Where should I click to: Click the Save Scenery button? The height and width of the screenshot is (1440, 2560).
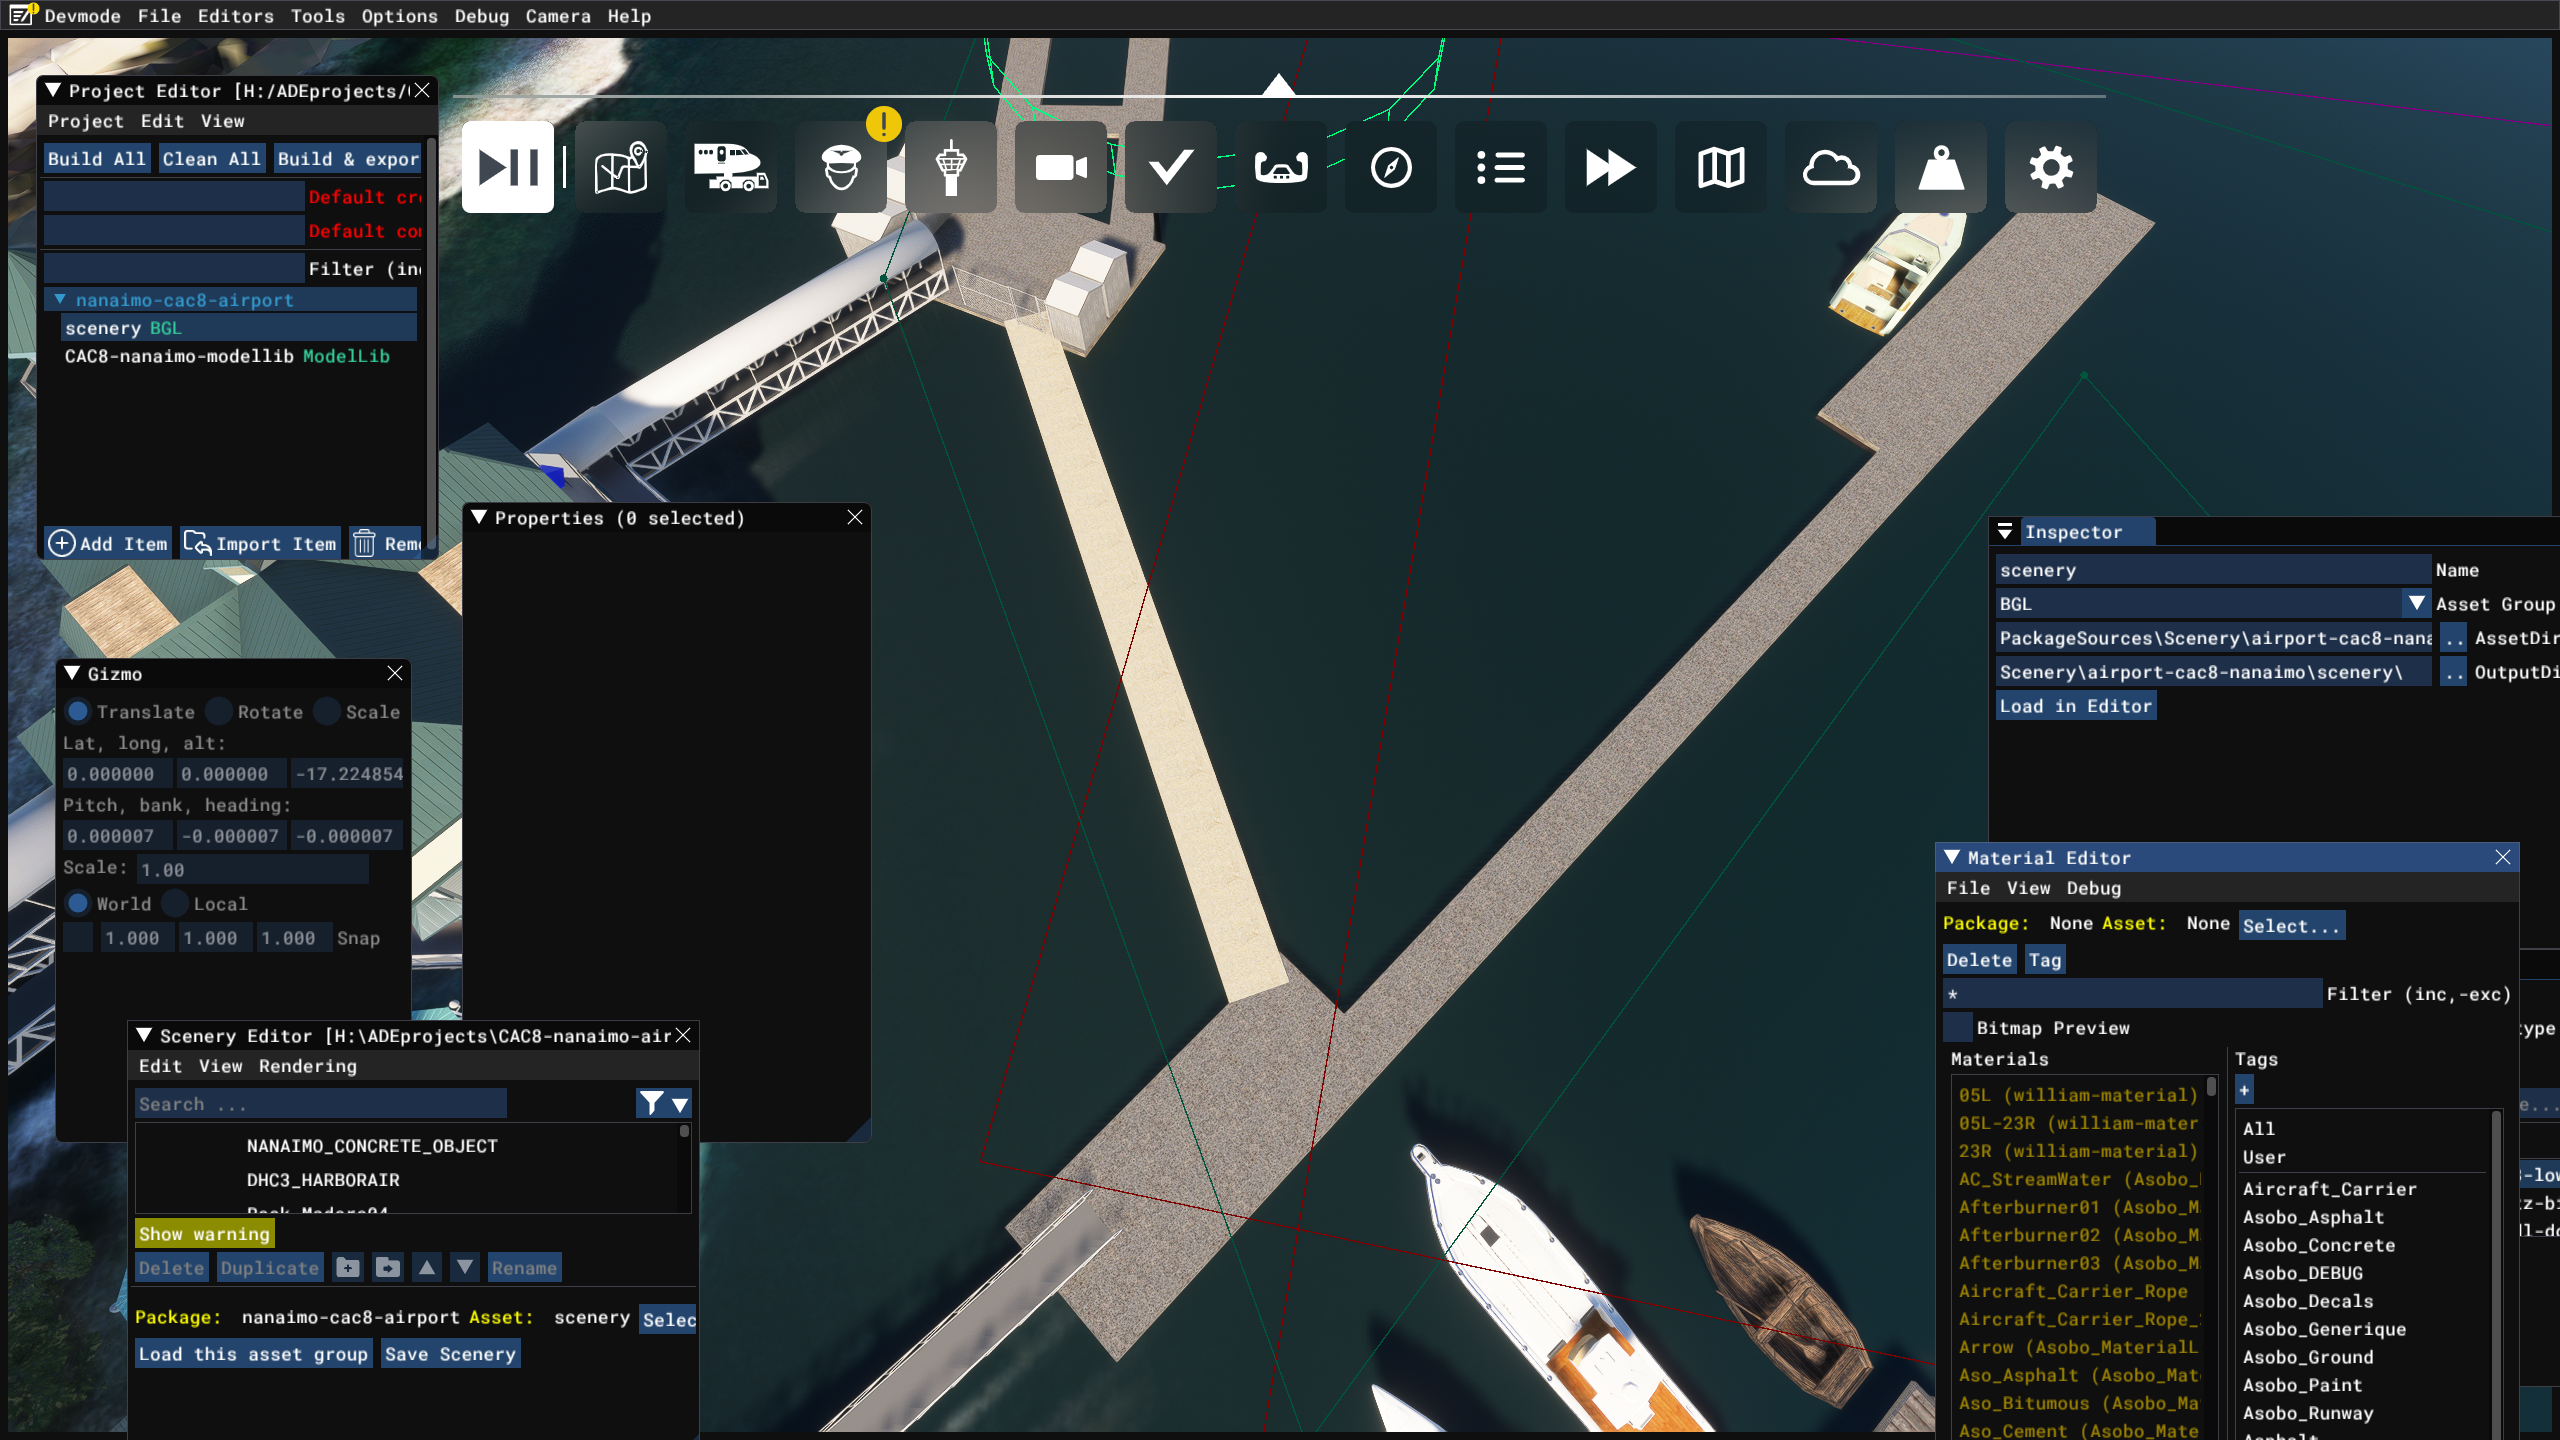pos(450,1354)
